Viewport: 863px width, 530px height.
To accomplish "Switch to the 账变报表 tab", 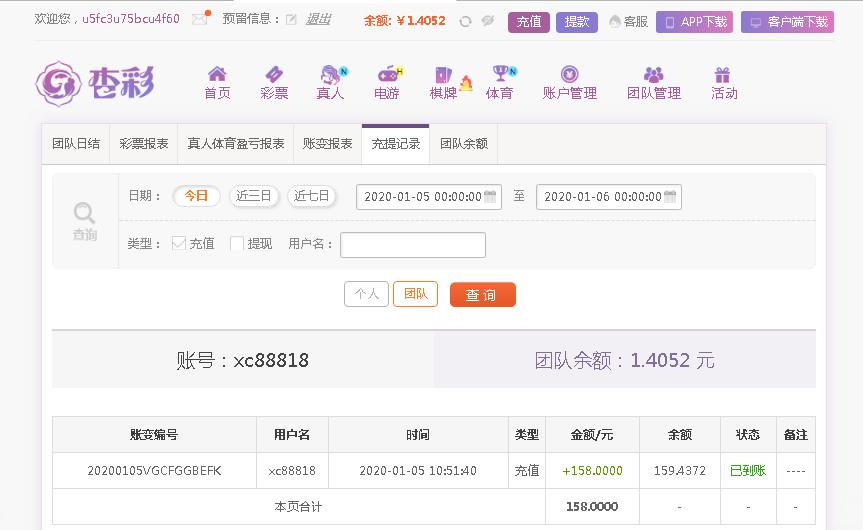I will tap(327, 144).
